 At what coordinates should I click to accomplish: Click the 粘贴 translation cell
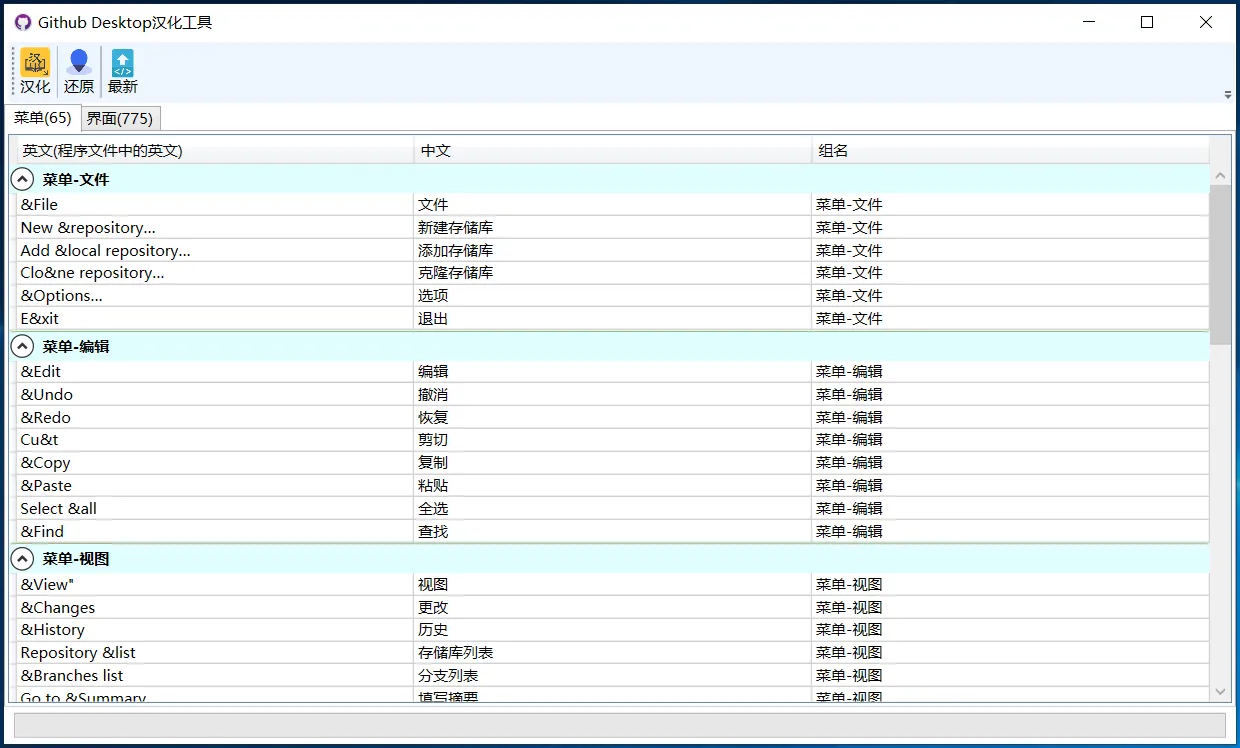click(613, 485)
